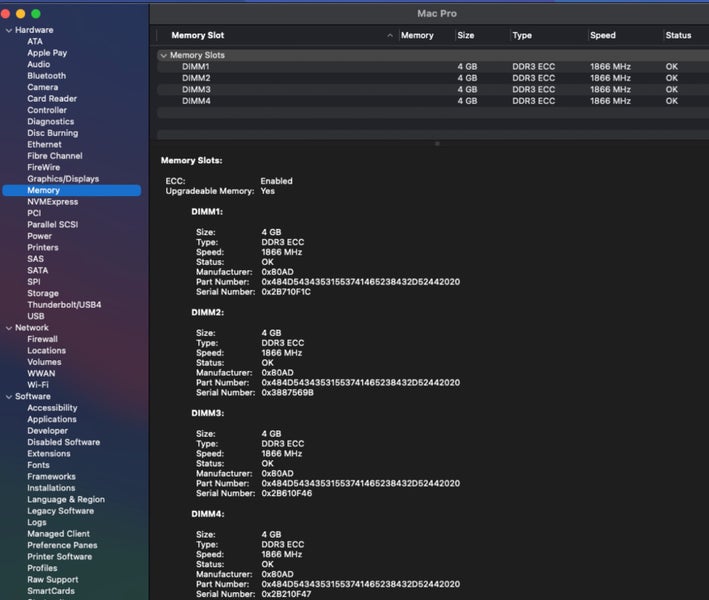Screen dimensions: 709x600
Task: Collapse the Software section chevron
Action: tap(9, 397)
